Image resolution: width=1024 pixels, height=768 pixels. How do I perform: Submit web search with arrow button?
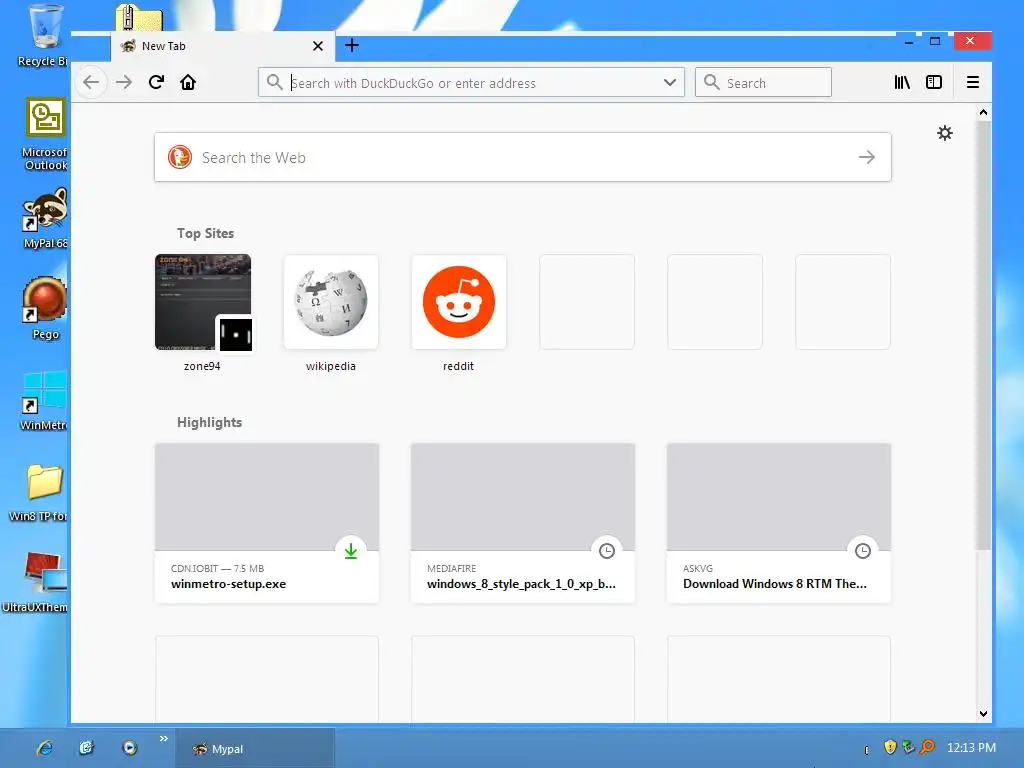867,157
